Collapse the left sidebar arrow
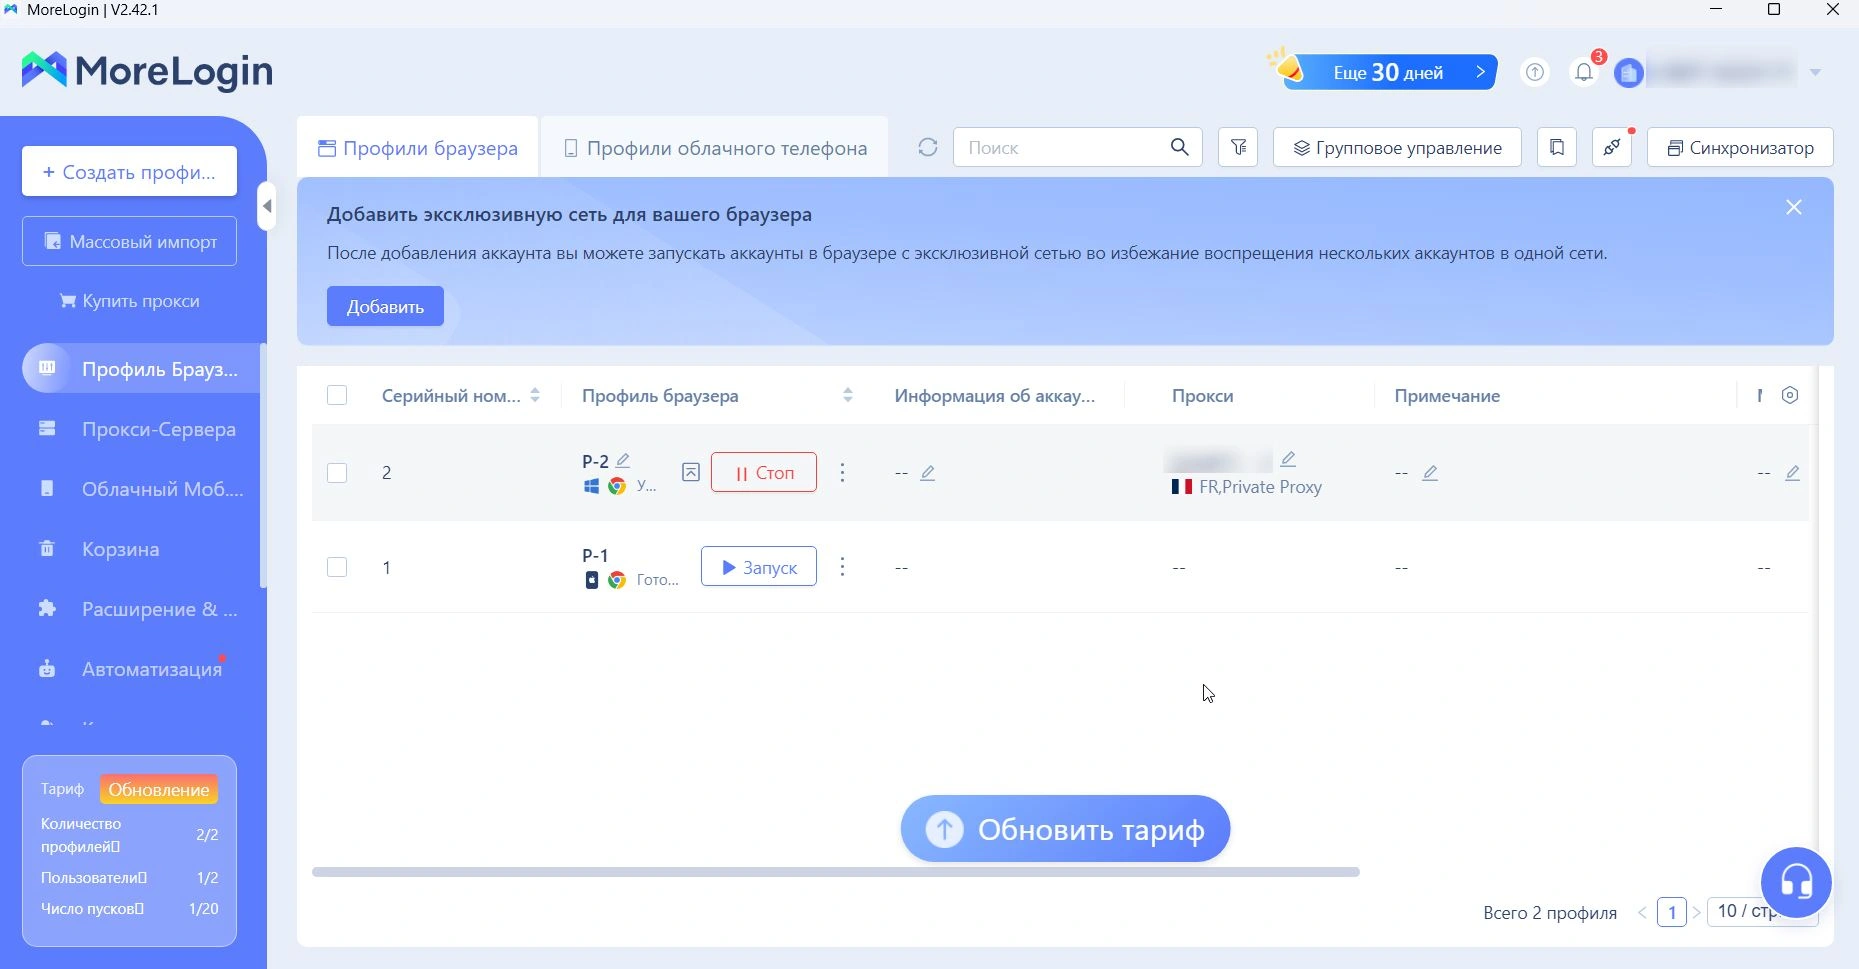 [x=266, y=207]
